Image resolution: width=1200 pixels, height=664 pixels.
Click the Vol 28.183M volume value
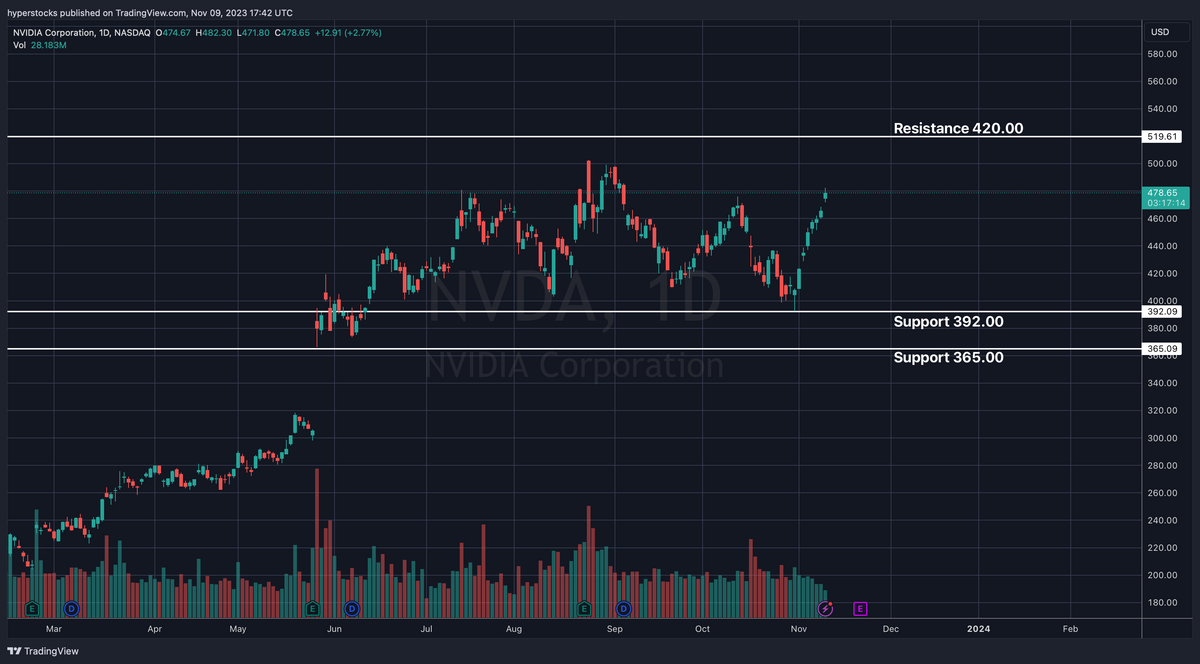click(48, 44)
